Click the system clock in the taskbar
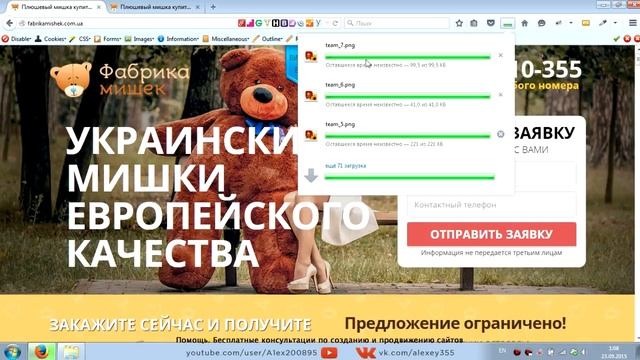This screenshot has height=360, width=640. click(x=614, y=352)
